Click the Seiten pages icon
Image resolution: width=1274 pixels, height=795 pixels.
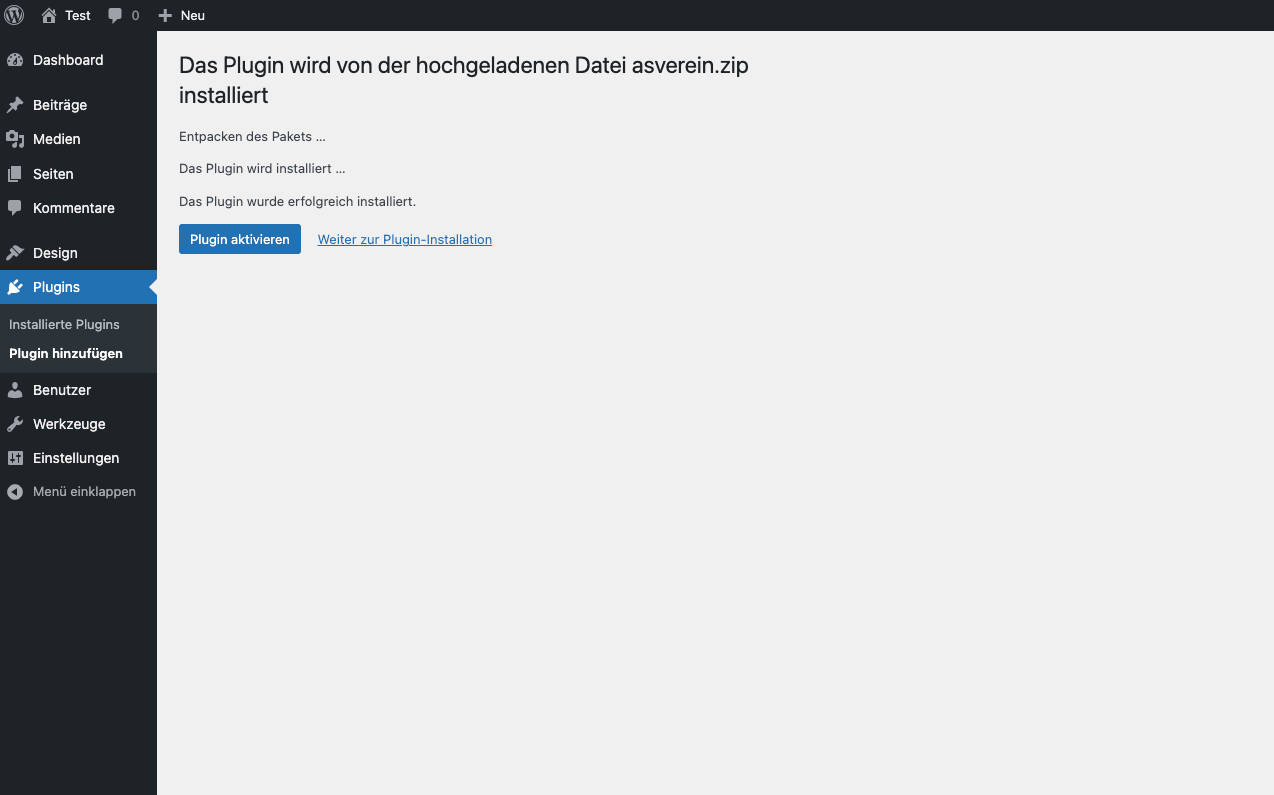15,174
